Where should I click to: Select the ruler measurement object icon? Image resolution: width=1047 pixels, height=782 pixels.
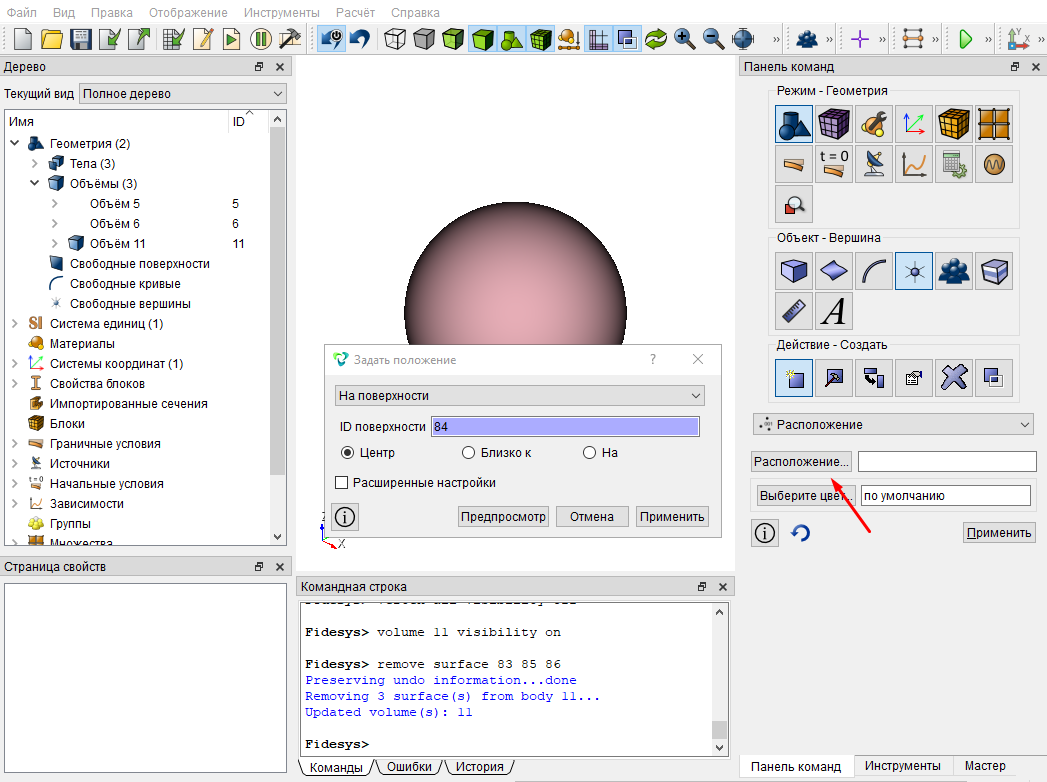click(794, 311)
